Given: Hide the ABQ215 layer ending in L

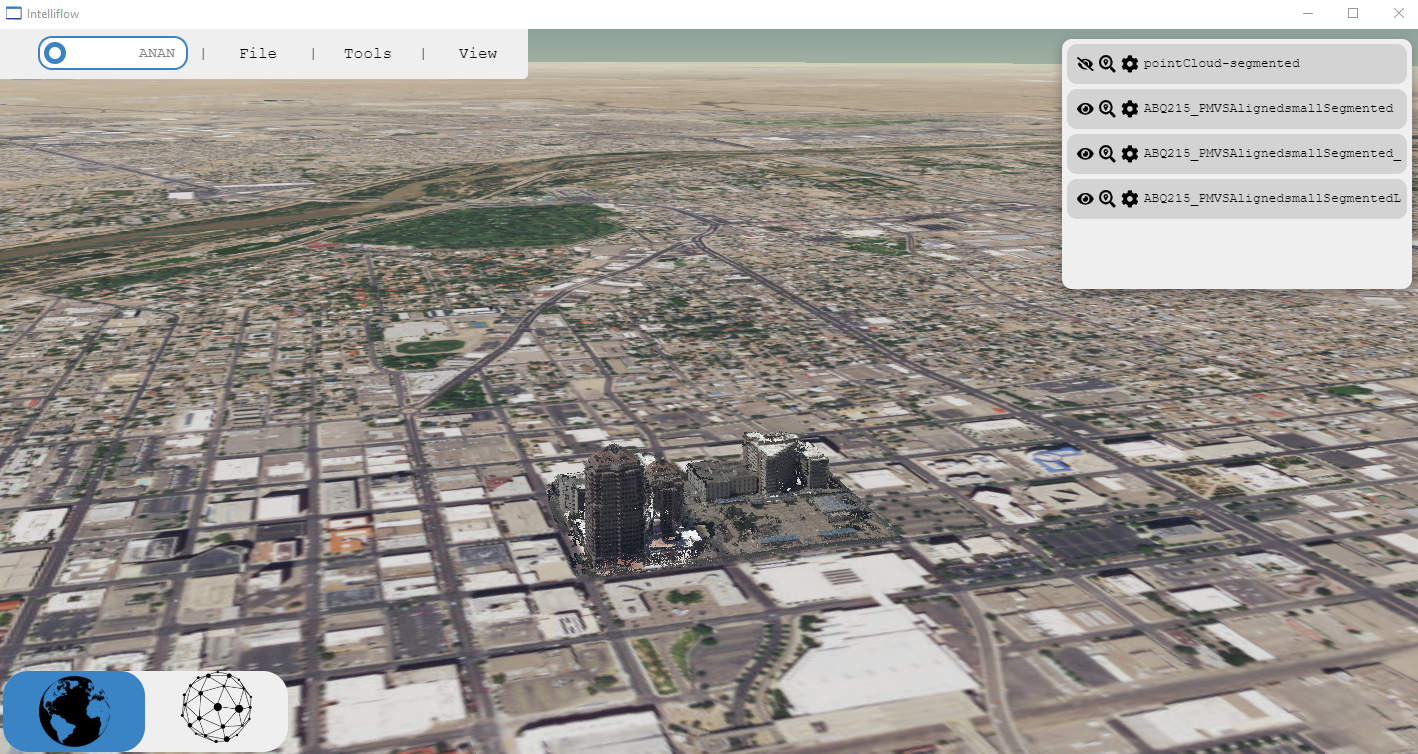Looking at the screenshot, I should point(1085,199).
